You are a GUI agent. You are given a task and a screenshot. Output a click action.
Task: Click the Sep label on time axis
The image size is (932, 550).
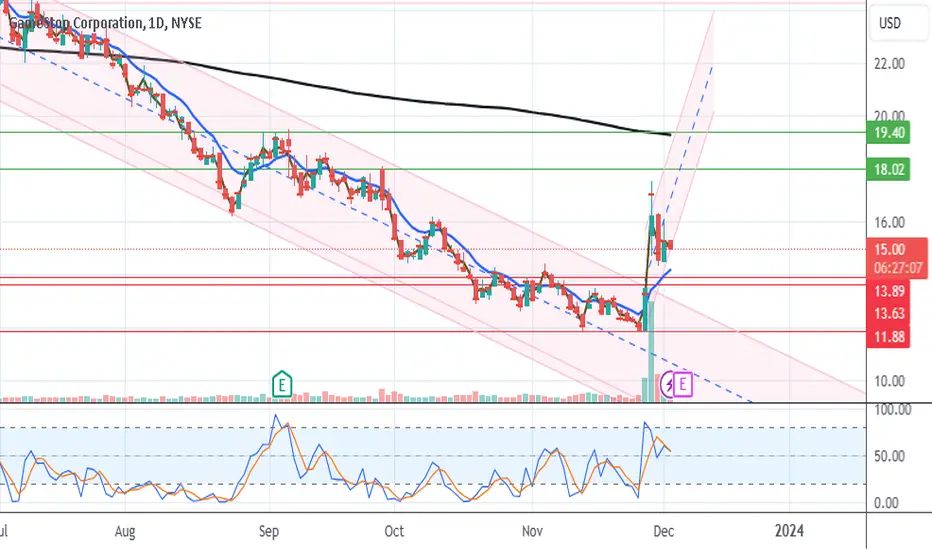pyautogui.click(x=269, y=530)
